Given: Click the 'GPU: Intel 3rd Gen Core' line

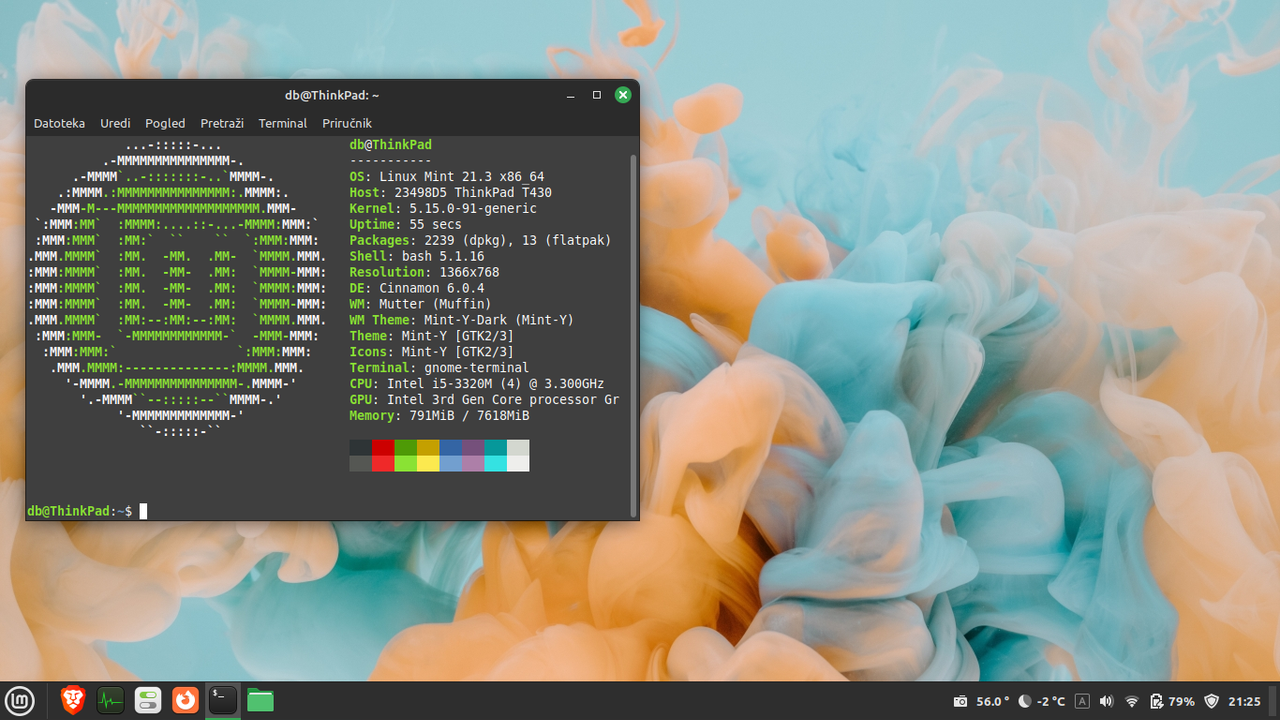Looking at the screenshot, I should [484, 401].
